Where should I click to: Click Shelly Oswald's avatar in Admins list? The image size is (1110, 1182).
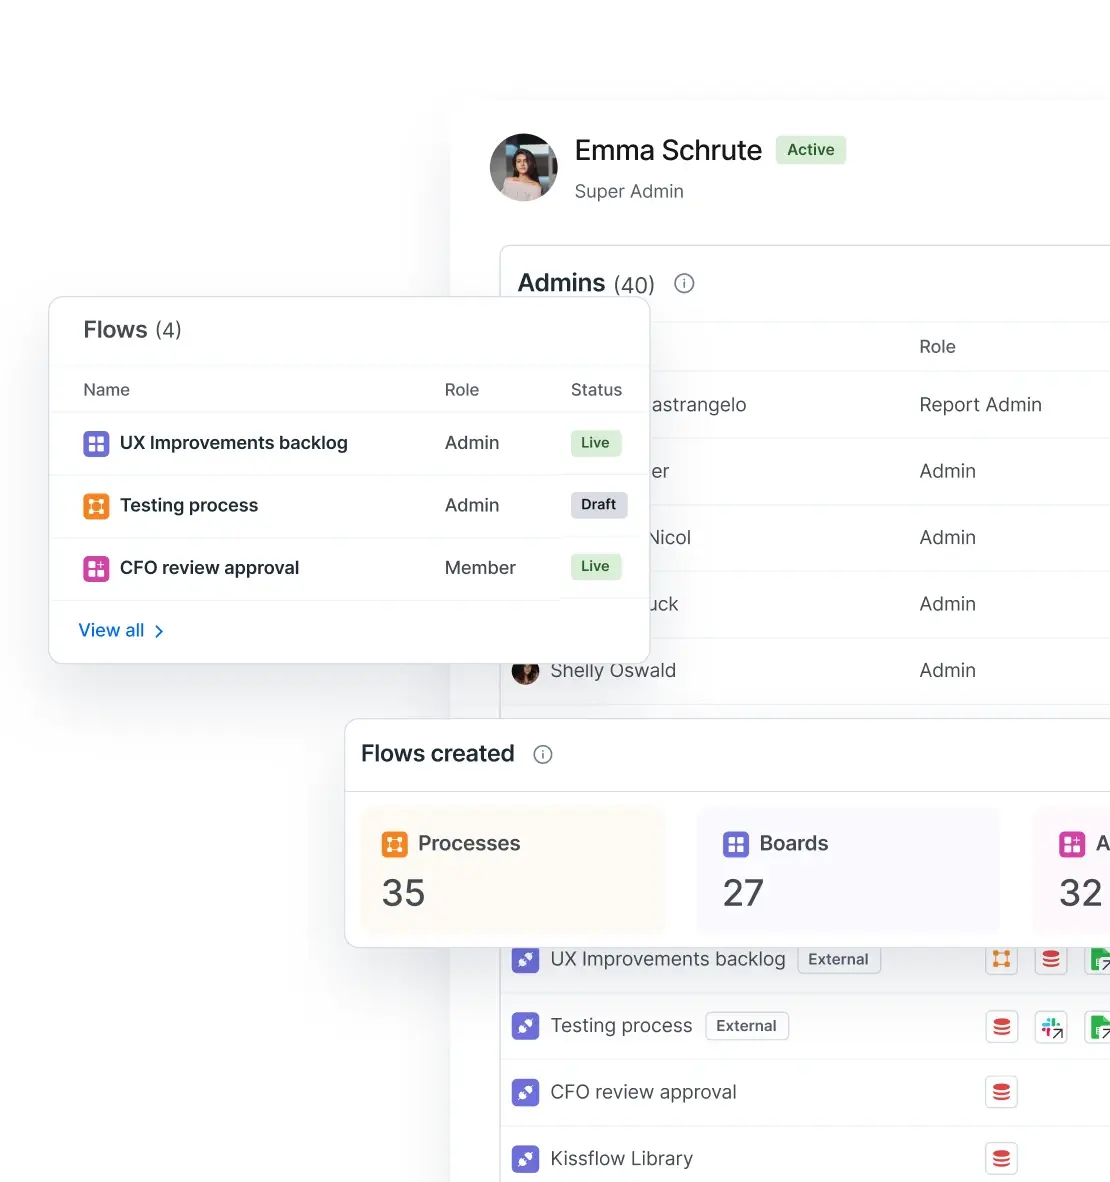click(525, 671)
